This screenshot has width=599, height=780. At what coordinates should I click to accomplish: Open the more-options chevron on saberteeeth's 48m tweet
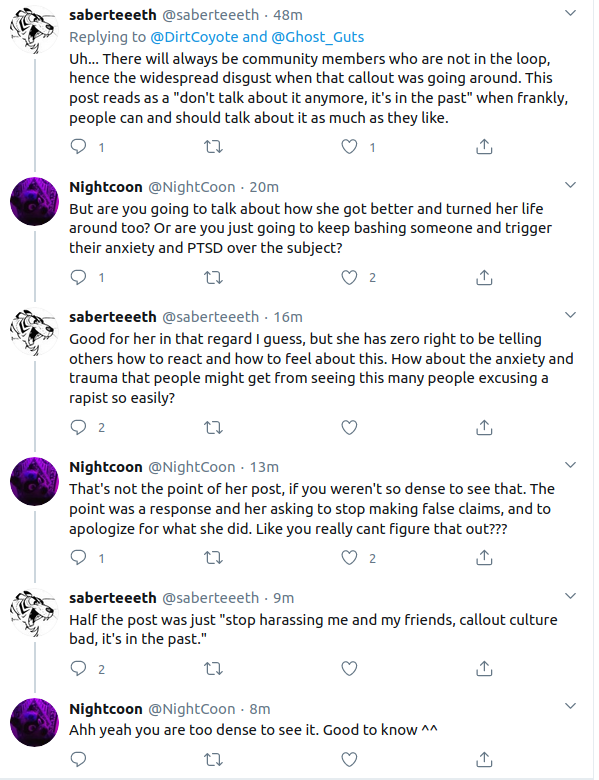(571, 13)
